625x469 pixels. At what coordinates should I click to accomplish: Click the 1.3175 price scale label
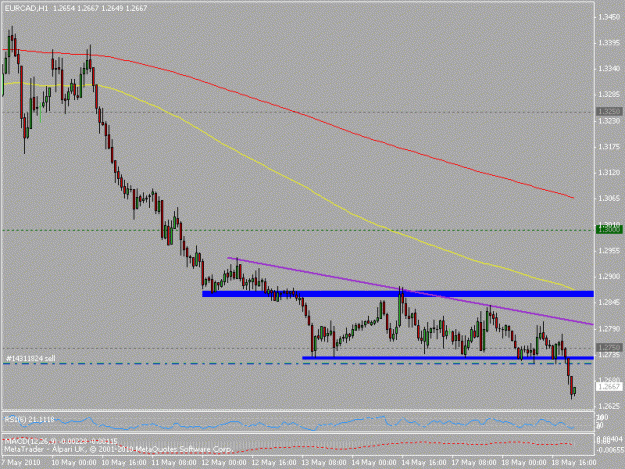click(609, 147)
